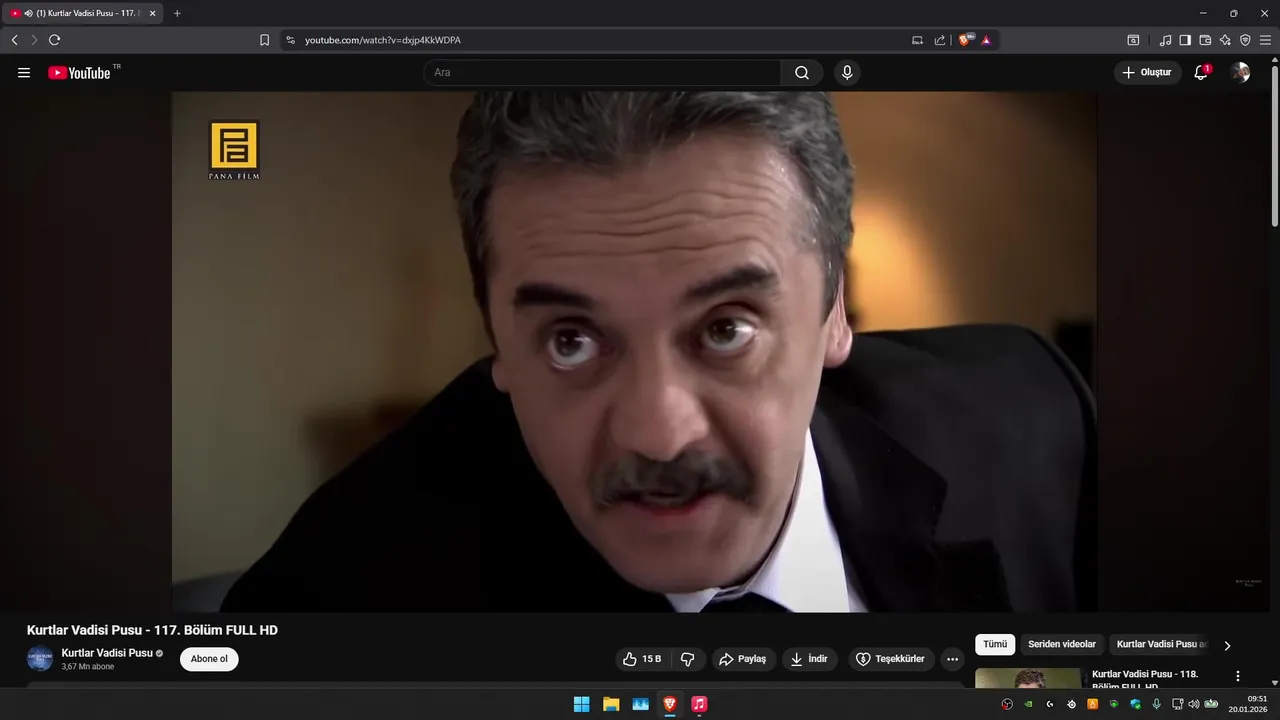Select the Tümü filter chip
Image resolution: width=1280 pixels, height=720 pixels.
click(x=995, y=645)
